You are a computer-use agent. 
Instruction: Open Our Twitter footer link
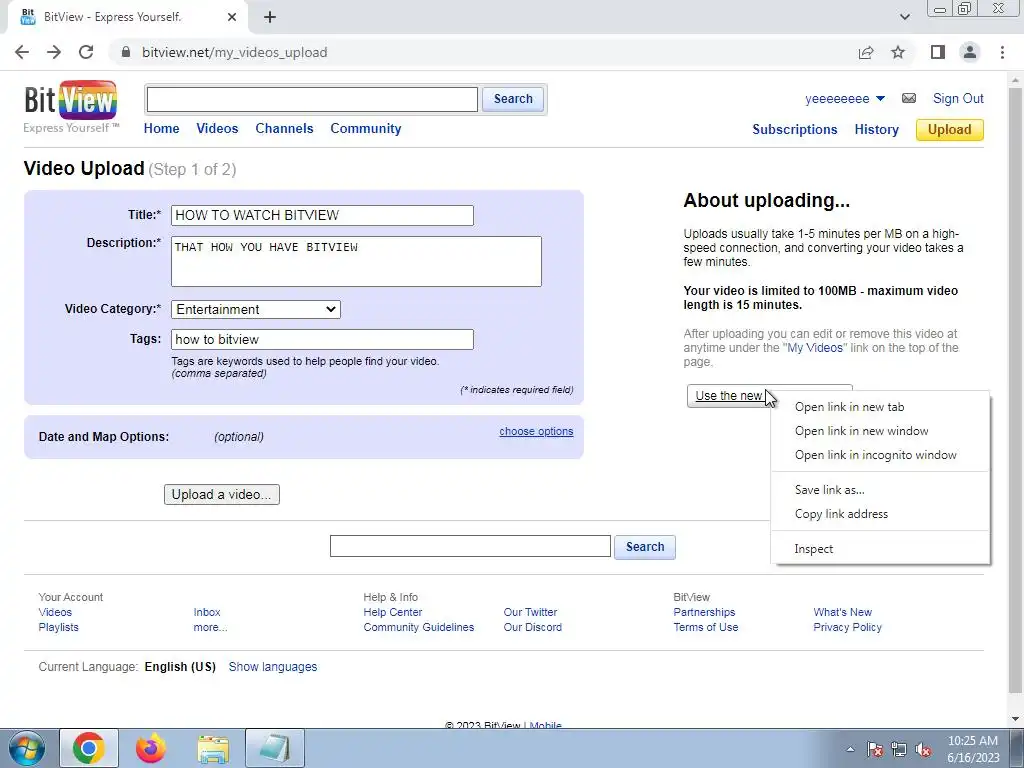pos(530,612)
